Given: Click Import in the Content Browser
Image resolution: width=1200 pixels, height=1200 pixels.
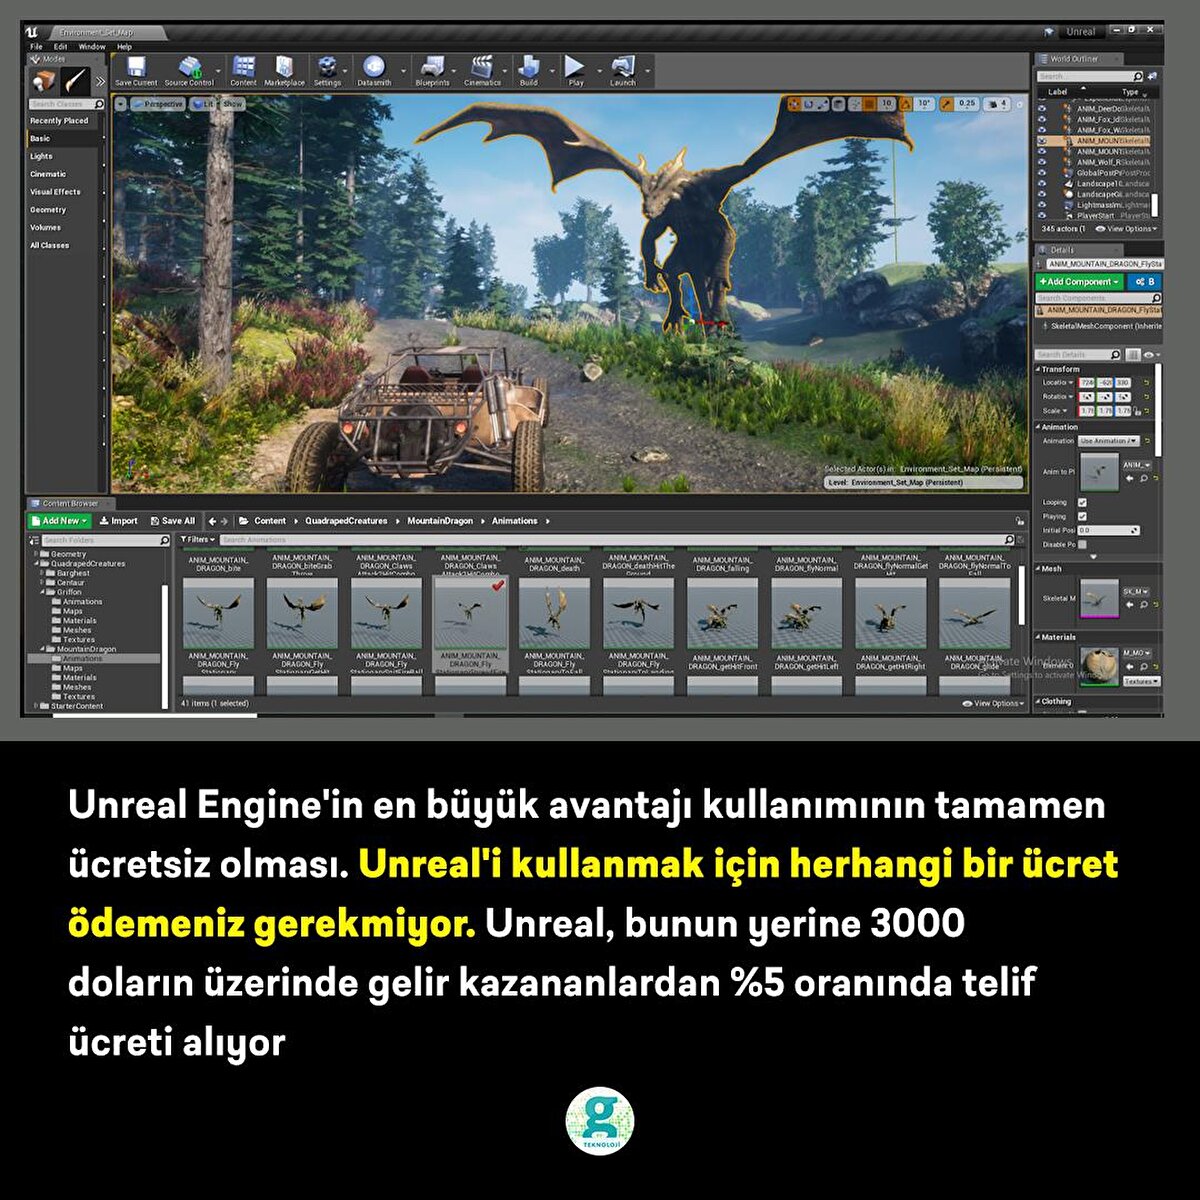Looking at the screenshot, I should [120, 521].
